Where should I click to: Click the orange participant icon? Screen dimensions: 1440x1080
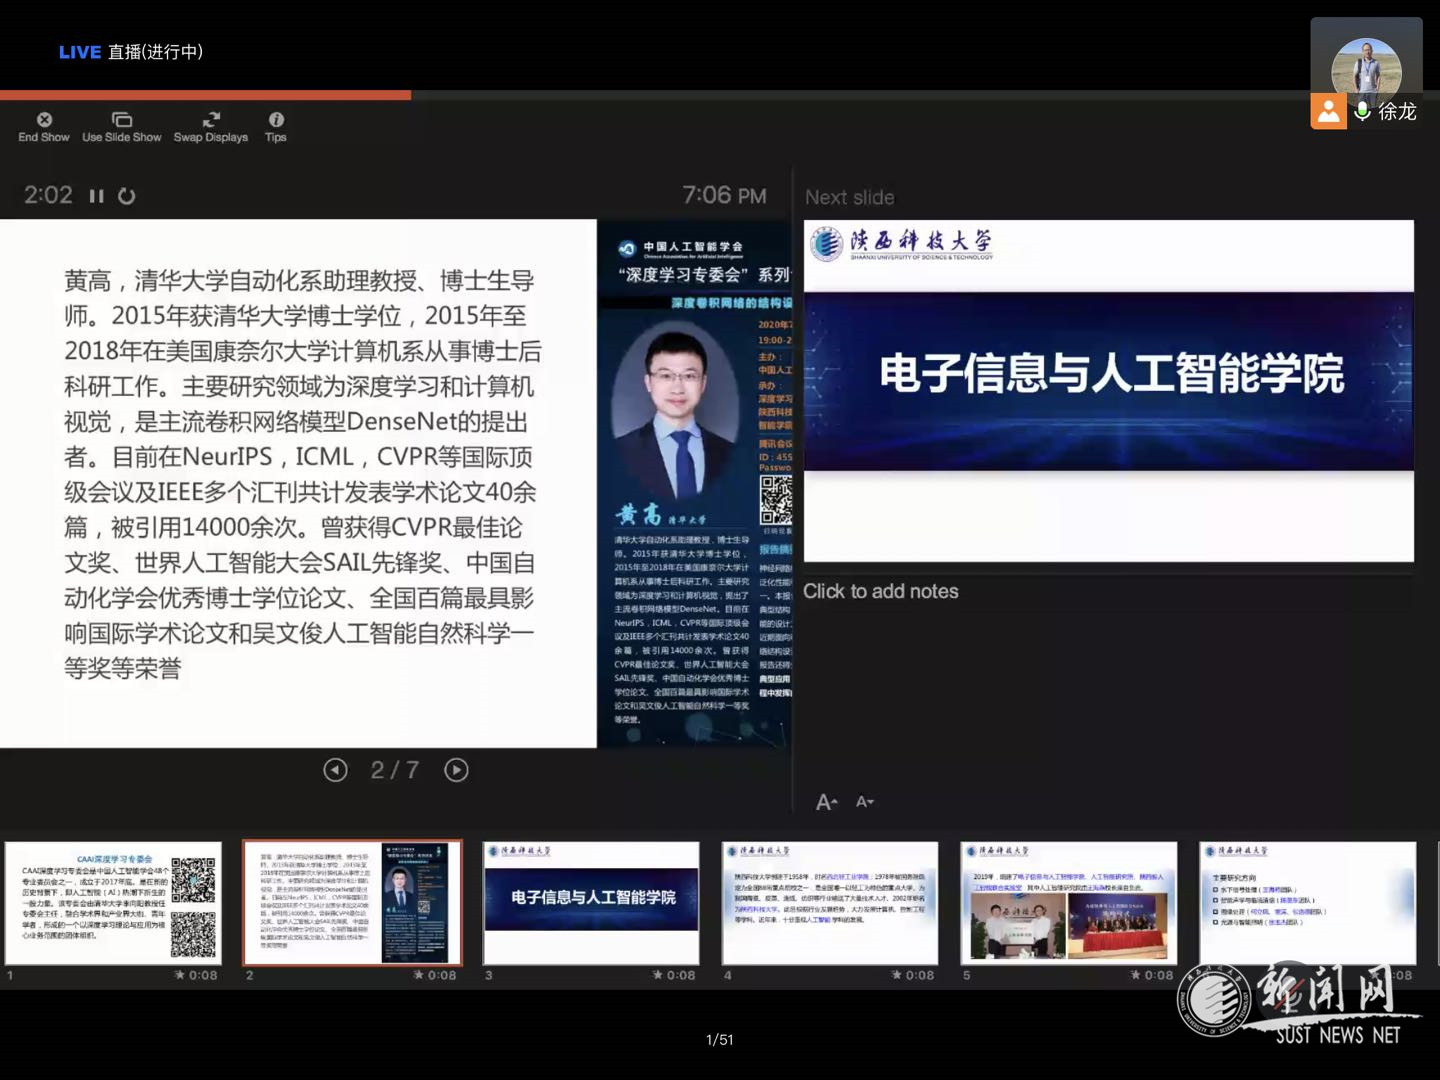coord(1328,111)
